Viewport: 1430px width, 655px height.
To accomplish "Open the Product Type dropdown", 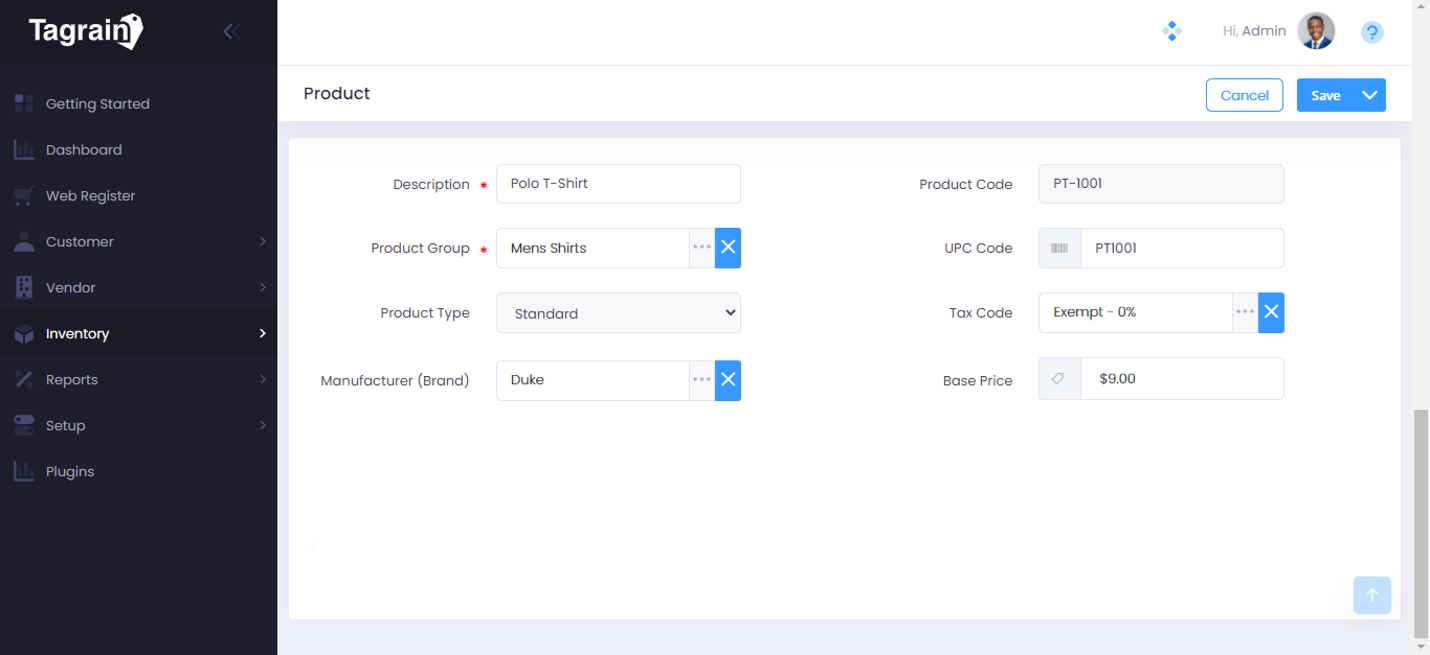I will (618, 312).
